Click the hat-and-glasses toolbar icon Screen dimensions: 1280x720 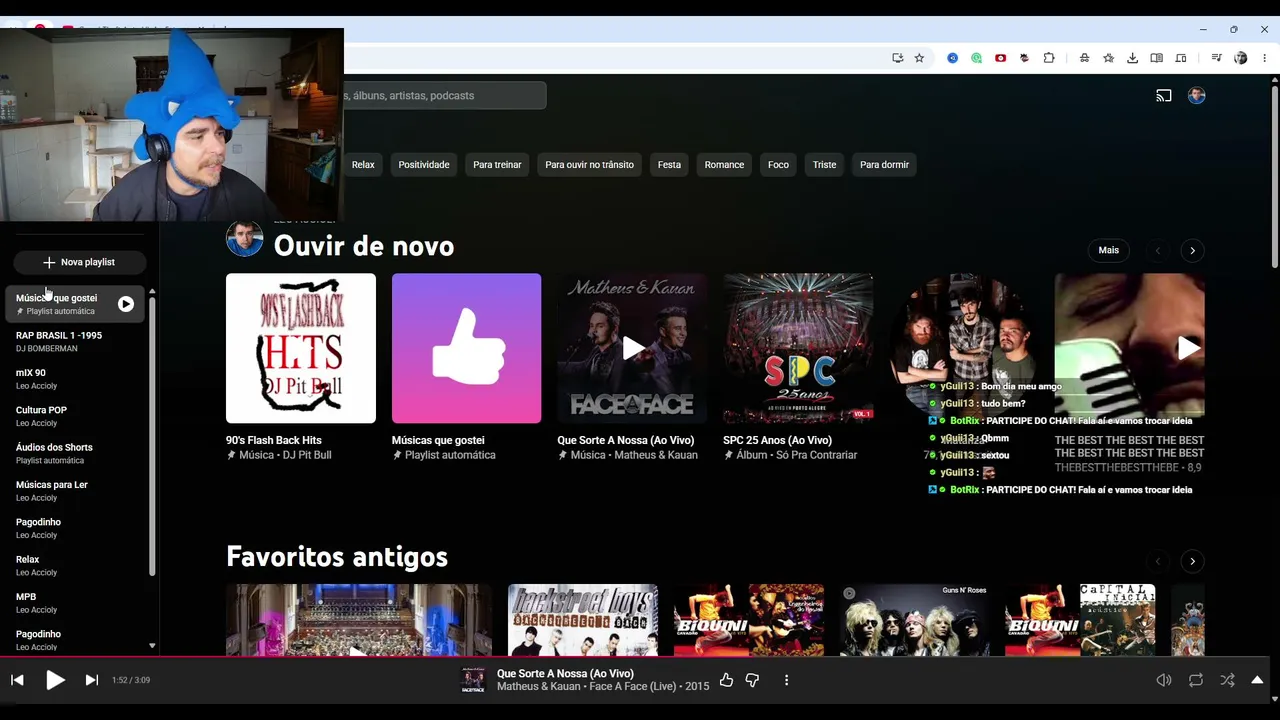coord(1084,58)
